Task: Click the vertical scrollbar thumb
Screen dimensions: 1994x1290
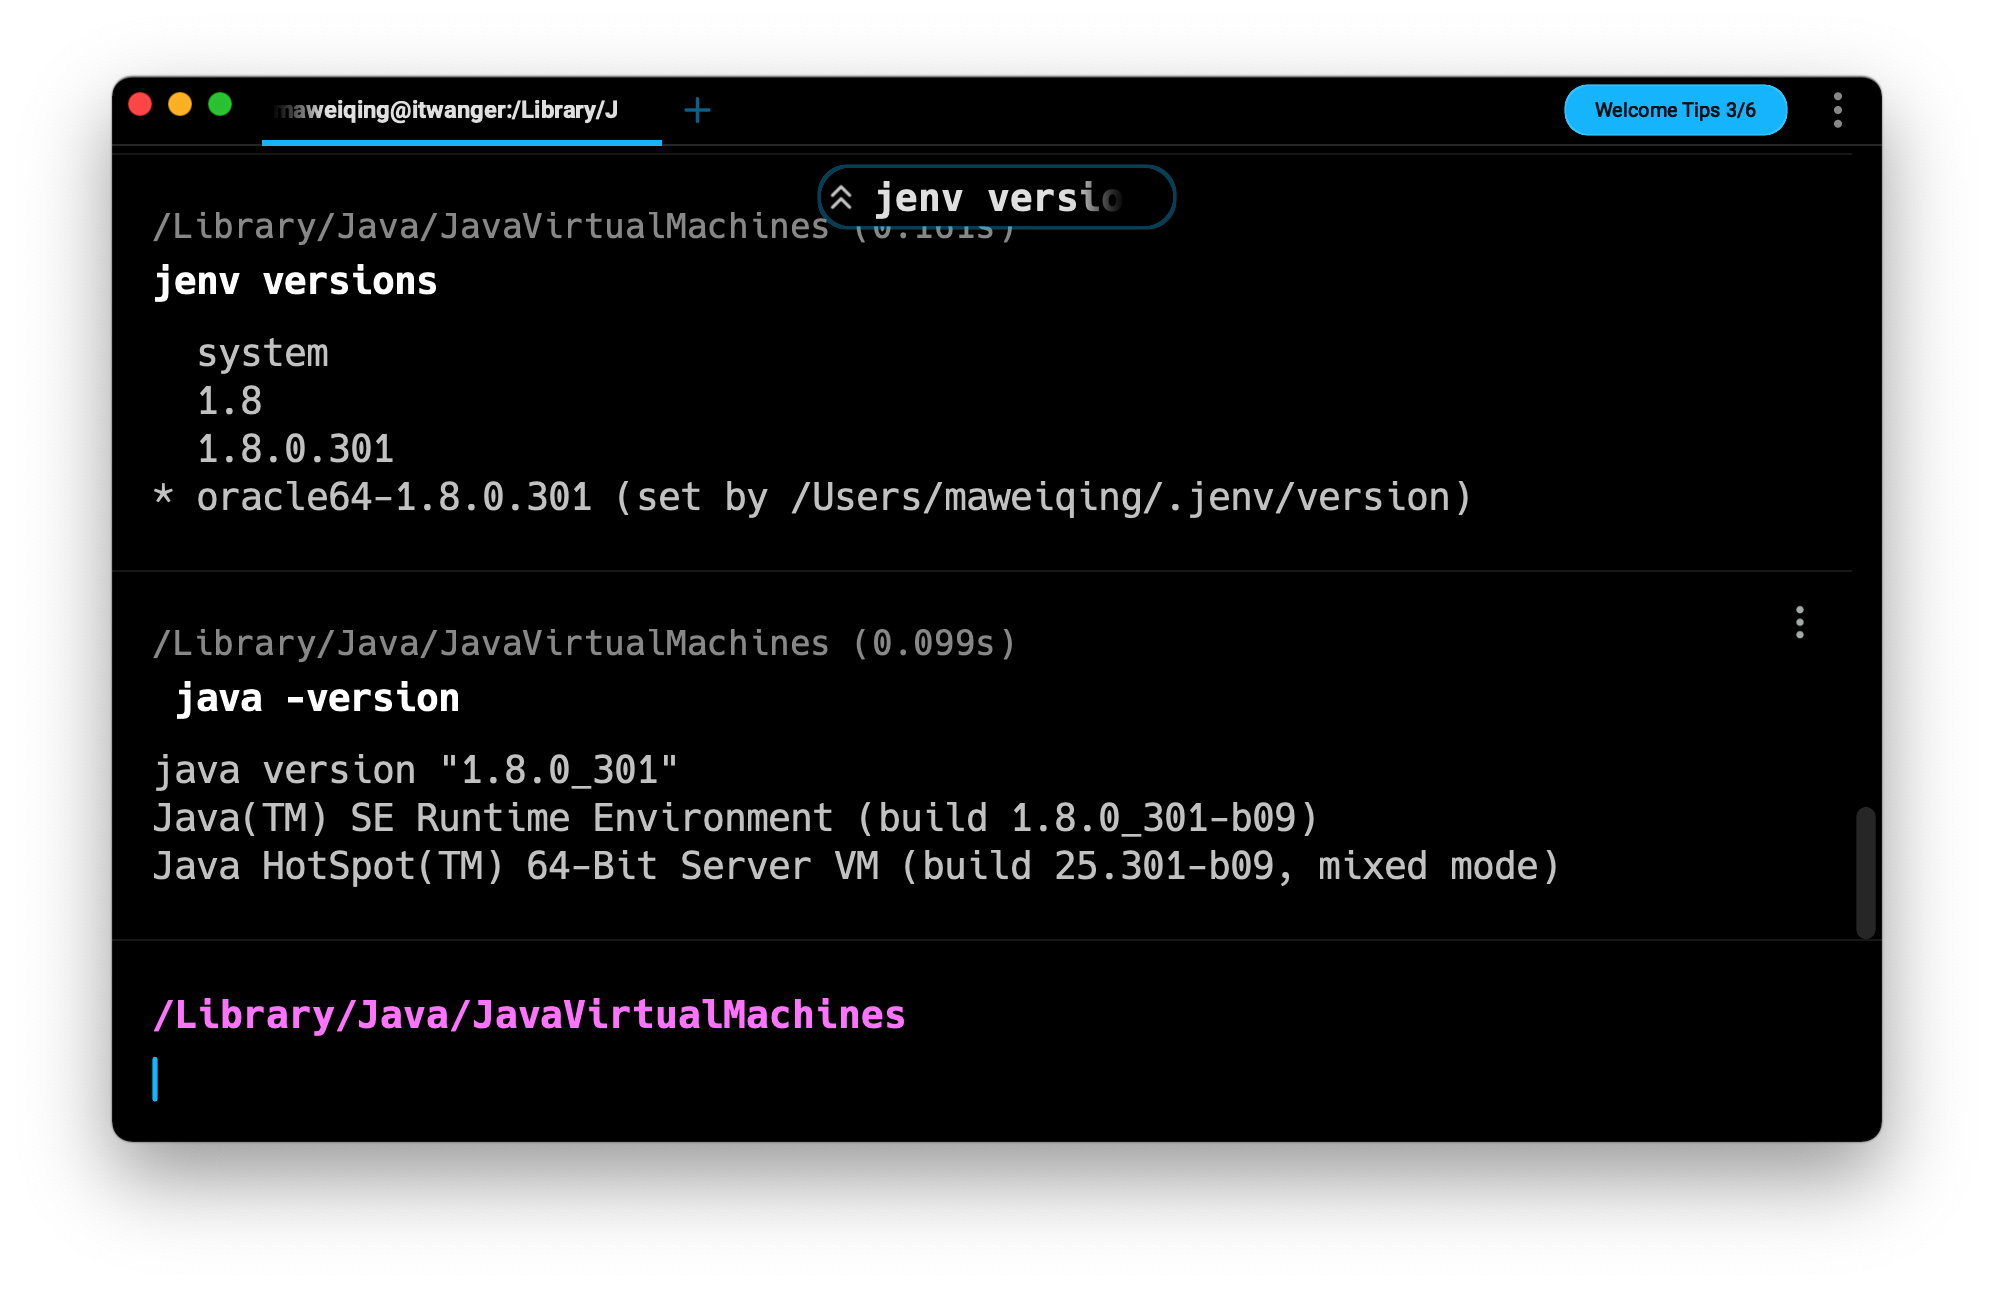Action: [1865, 872]
